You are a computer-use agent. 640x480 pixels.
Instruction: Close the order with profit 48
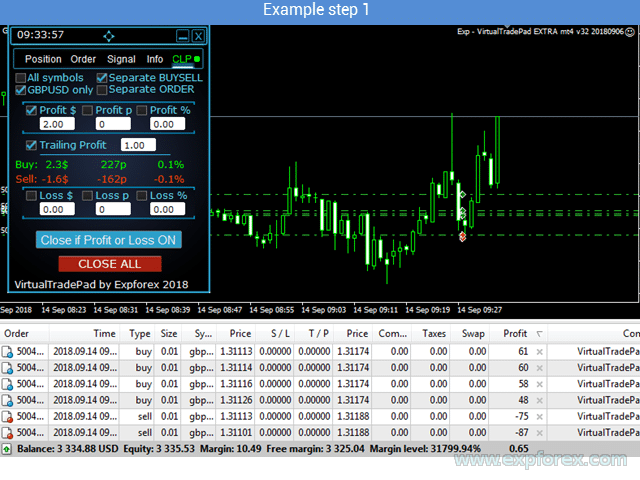pyautogui.click(x=539, y=400)
